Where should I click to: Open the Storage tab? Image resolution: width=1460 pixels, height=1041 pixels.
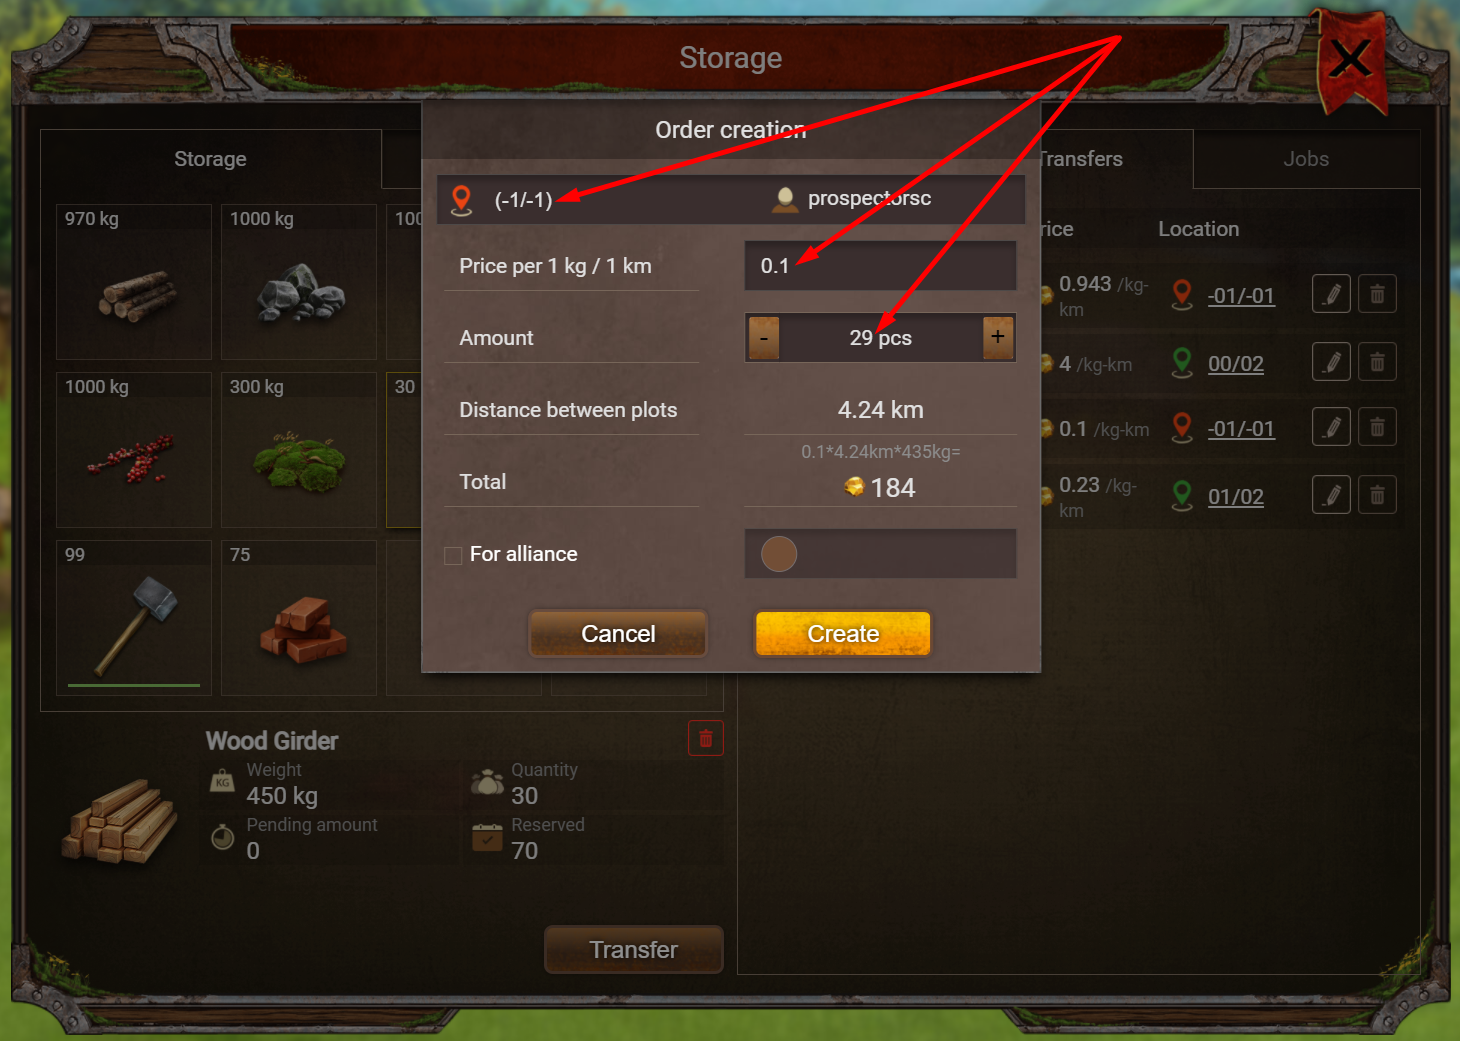(x=210, y=159)
